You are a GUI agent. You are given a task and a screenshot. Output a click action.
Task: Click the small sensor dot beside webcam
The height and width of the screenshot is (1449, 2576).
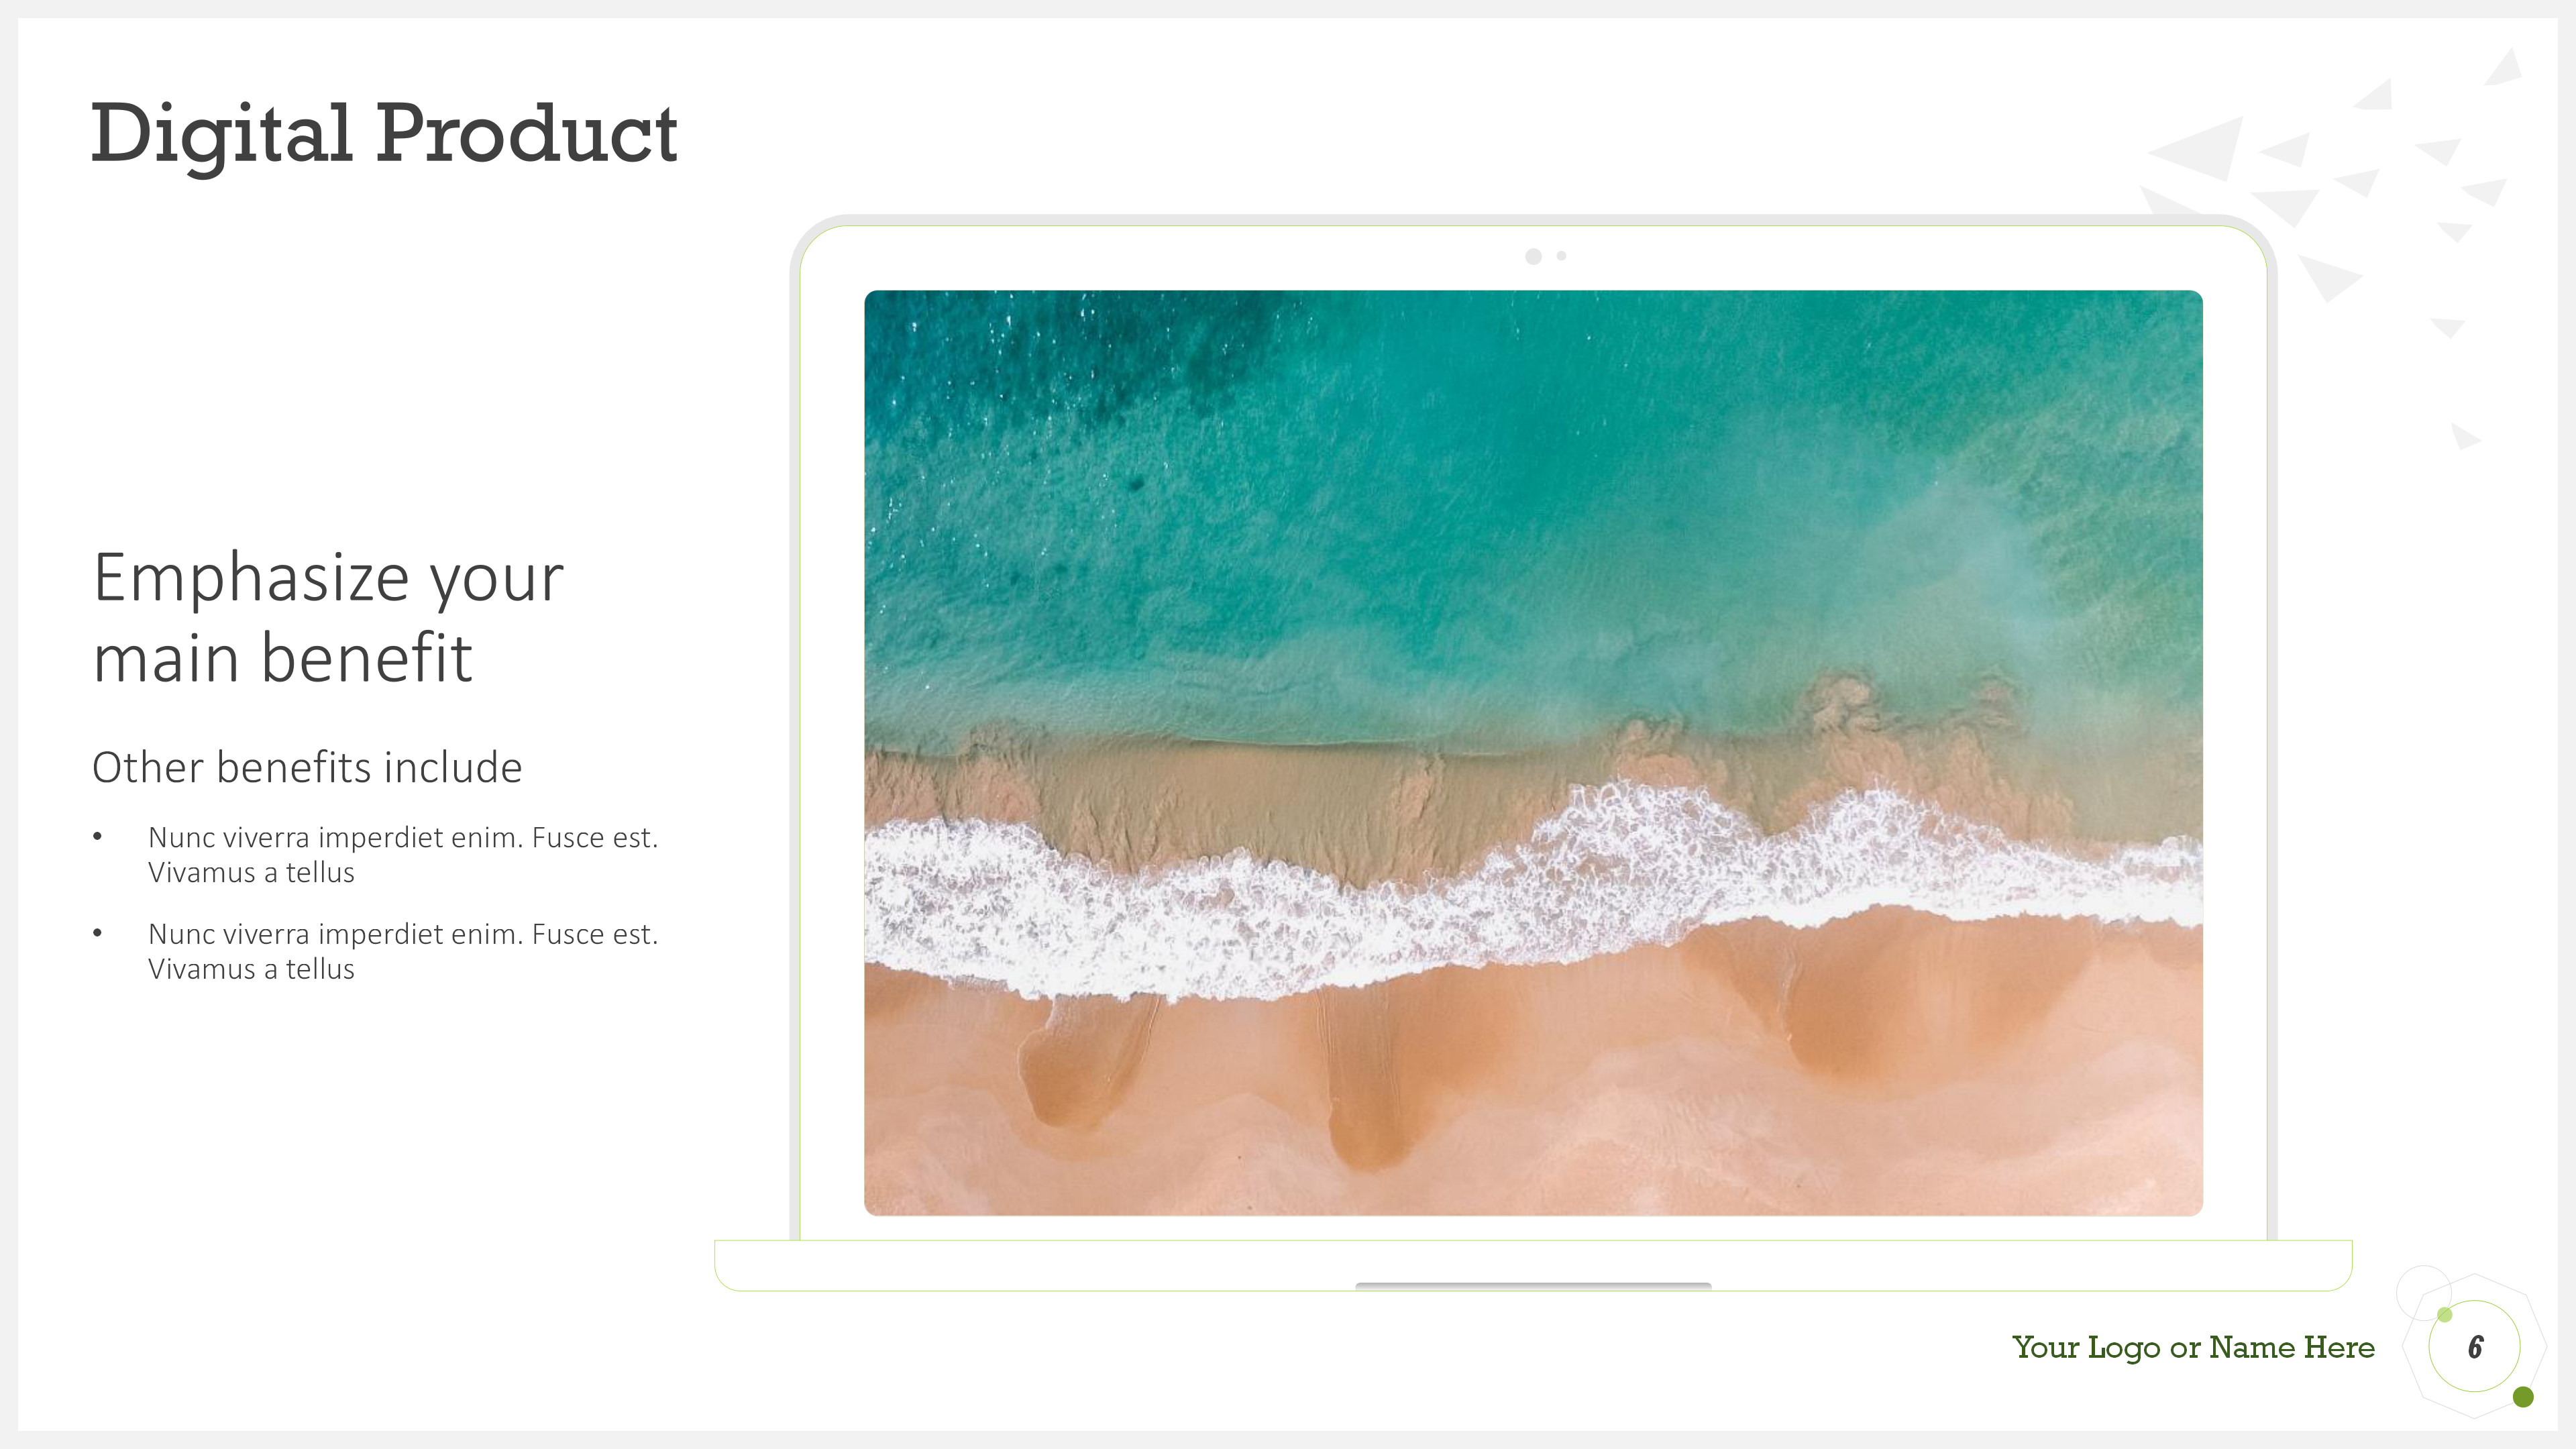pos(1561,256)
